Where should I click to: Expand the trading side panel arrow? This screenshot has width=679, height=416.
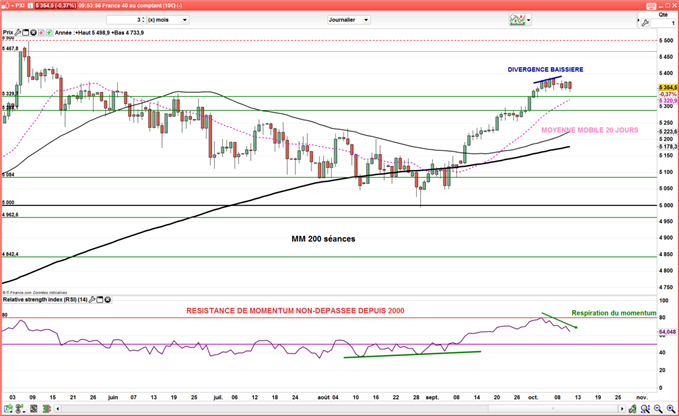tap(638, 20)
